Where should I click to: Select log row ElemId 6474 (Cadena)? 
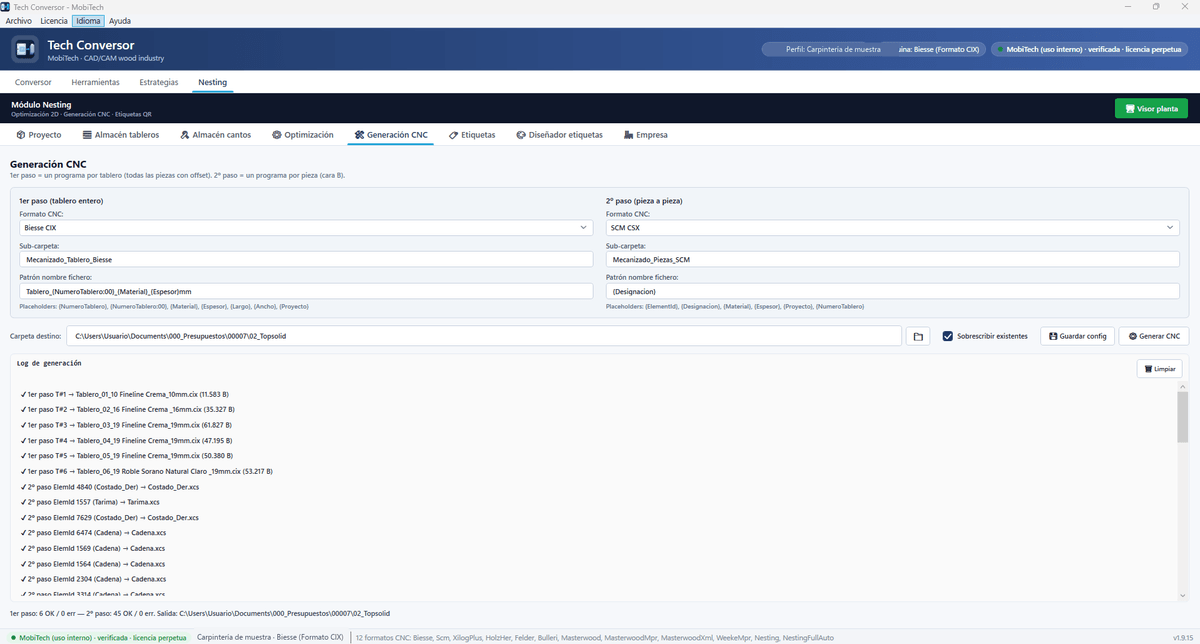click(93, 533)
